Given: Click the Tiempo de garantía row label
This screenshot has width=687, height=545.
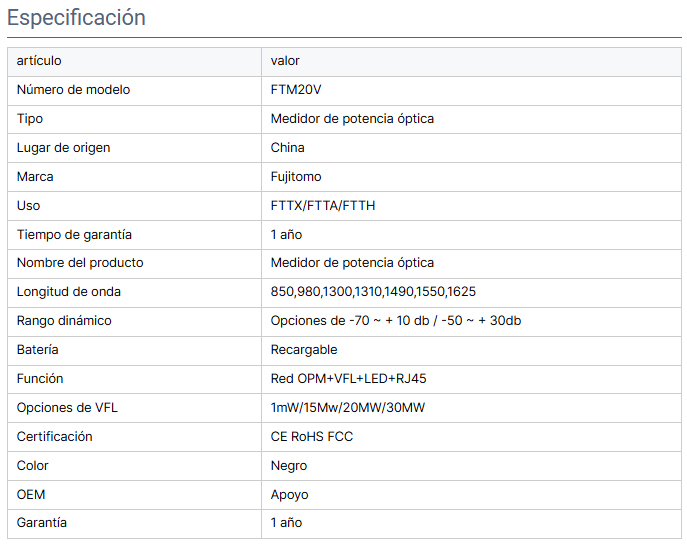Looking at the screenshot, I should tap(74, 235).
